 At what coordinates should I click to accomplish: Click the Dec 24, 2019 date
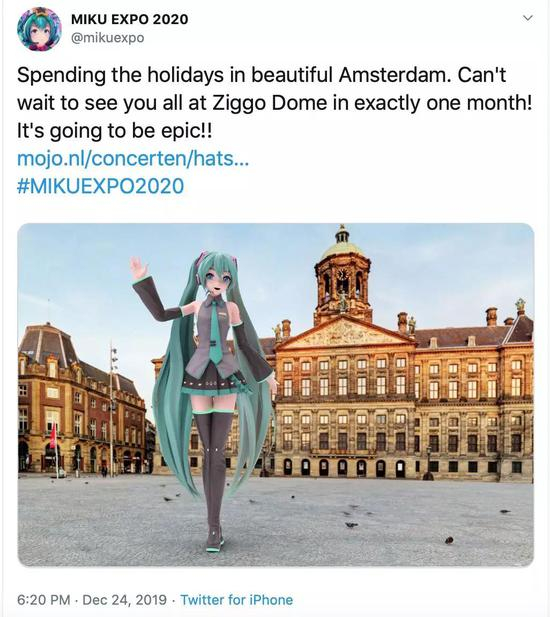pos(125,600)
